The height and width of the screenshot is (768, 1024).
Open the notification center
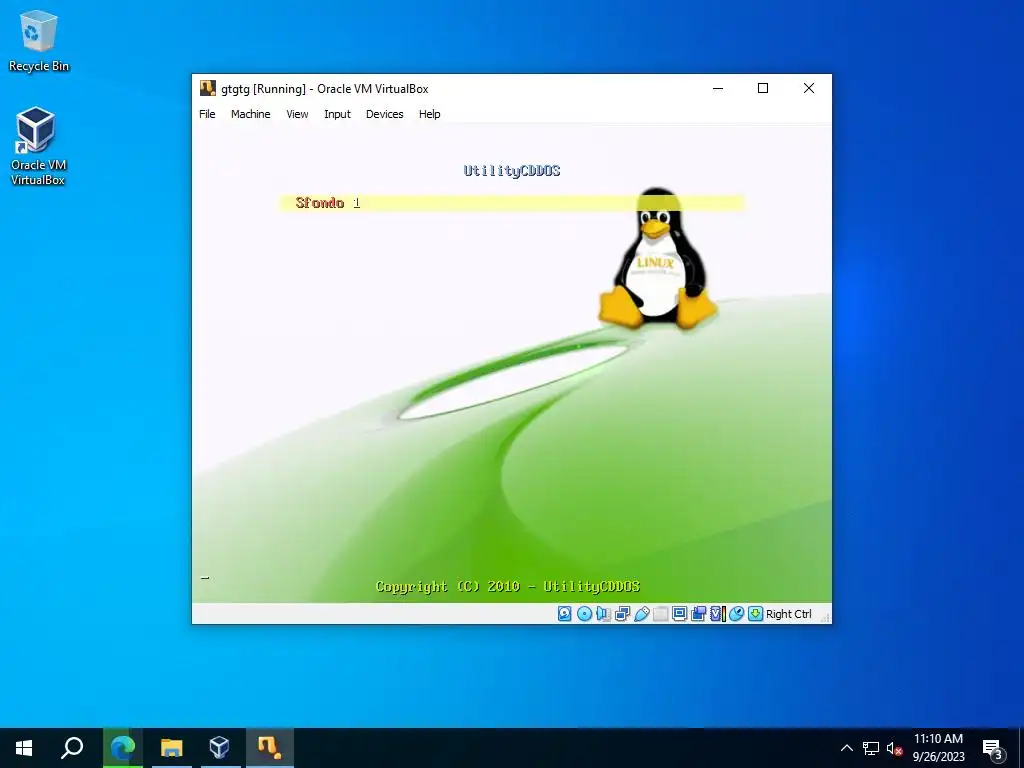[993, 748]
